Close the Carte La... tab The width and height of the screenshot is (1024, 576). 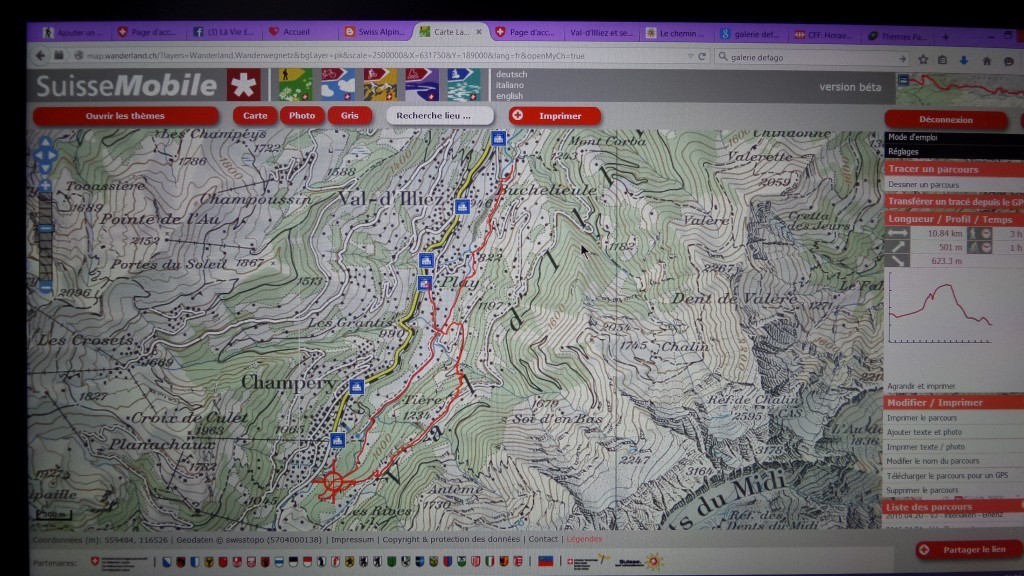tap(479, 31)
